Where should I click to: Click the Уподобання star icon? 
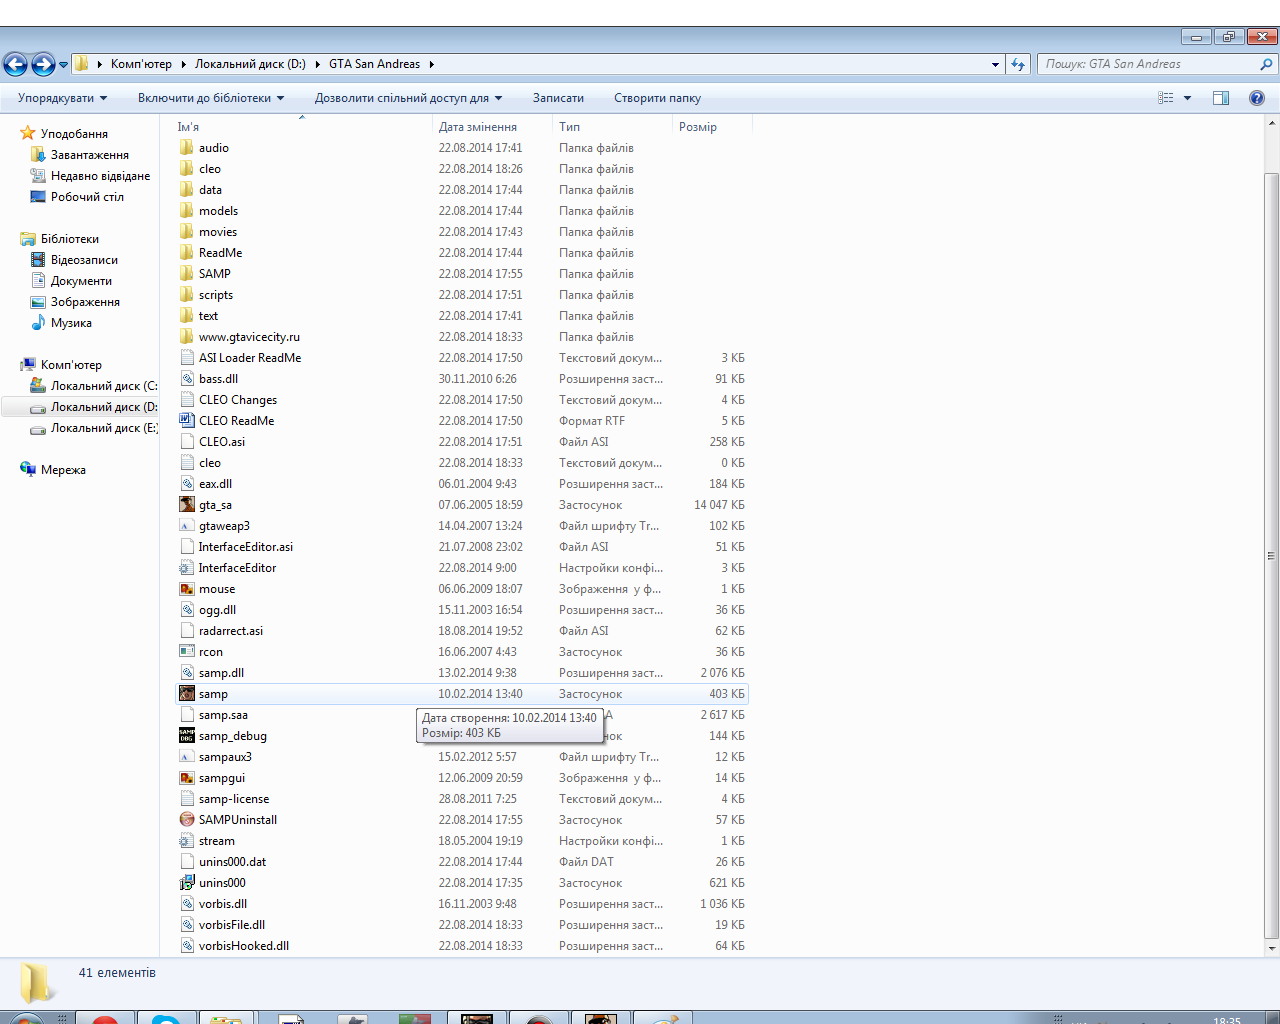[x=28, y=133]
